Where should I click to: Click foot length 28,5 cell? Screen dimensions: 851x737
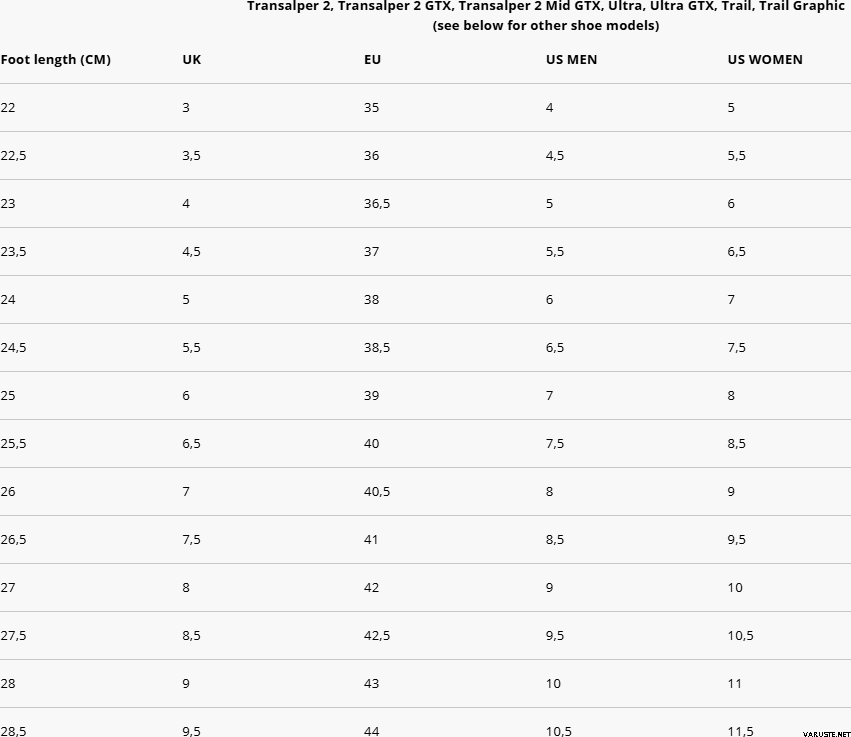13,731
